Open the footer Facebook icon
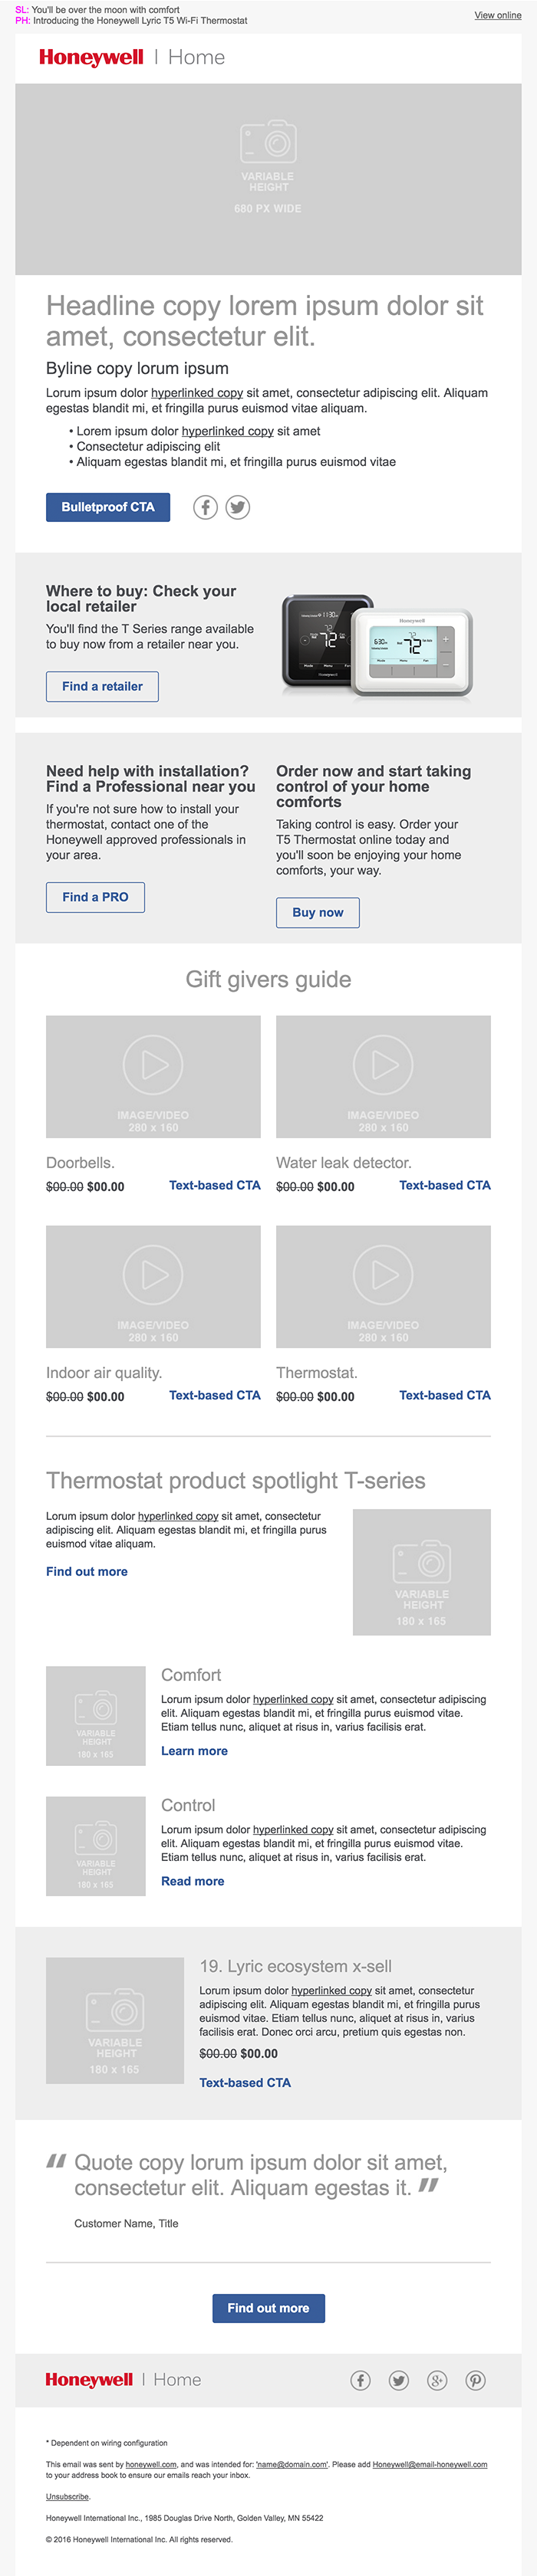This screenshot has height=2576, width=537. click(360, 2380)
